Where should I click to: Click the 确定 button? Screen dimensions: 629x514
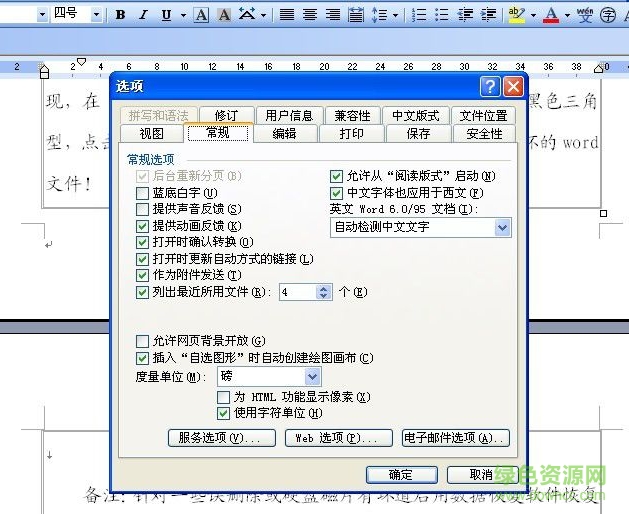pyautogui.click(x=400, y=474)
